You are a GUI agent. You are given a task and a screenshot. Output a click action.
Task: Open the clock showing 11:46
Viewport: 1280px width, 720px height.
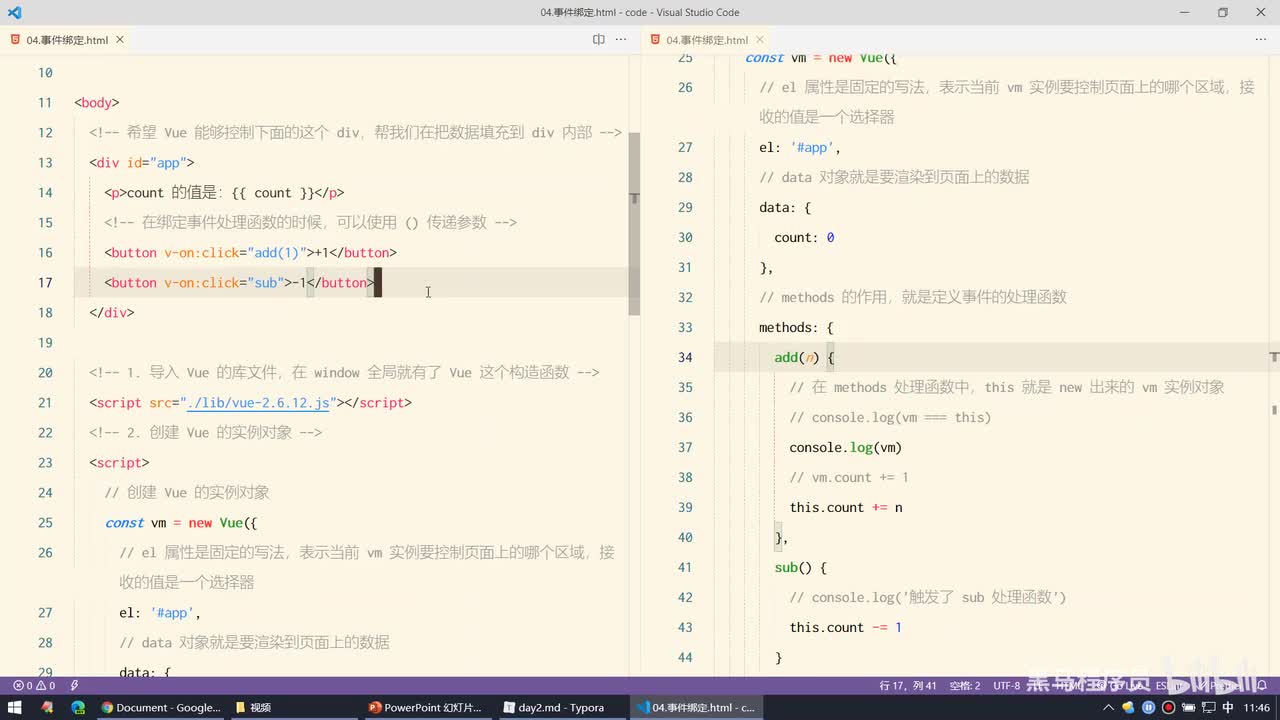click(x=1257, y=707)
